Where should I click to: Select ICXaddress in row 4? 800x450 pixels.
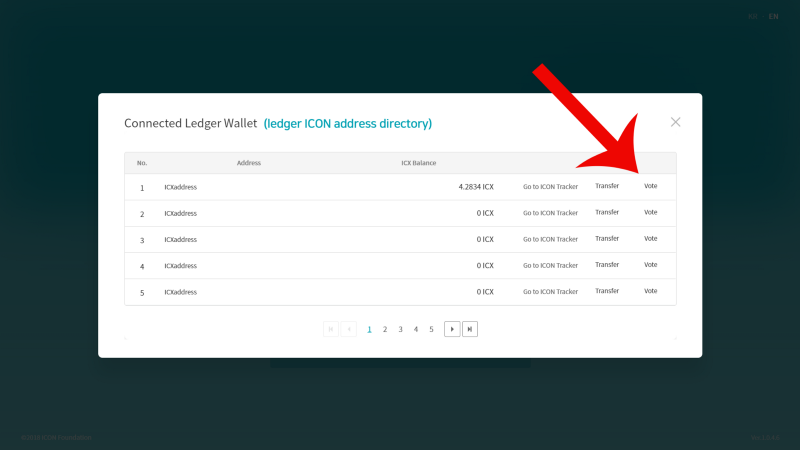point(181,266)
